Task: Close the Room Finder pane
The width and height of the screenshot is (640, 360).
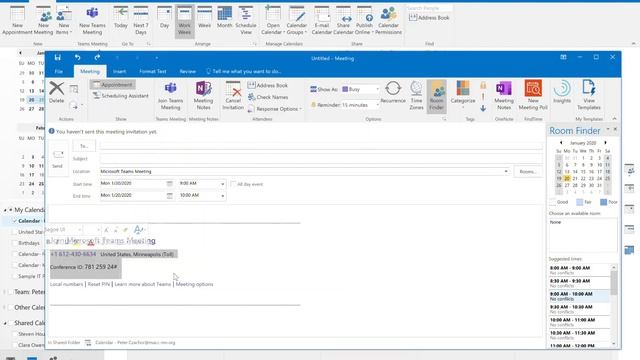Action: tap(615, 129)
